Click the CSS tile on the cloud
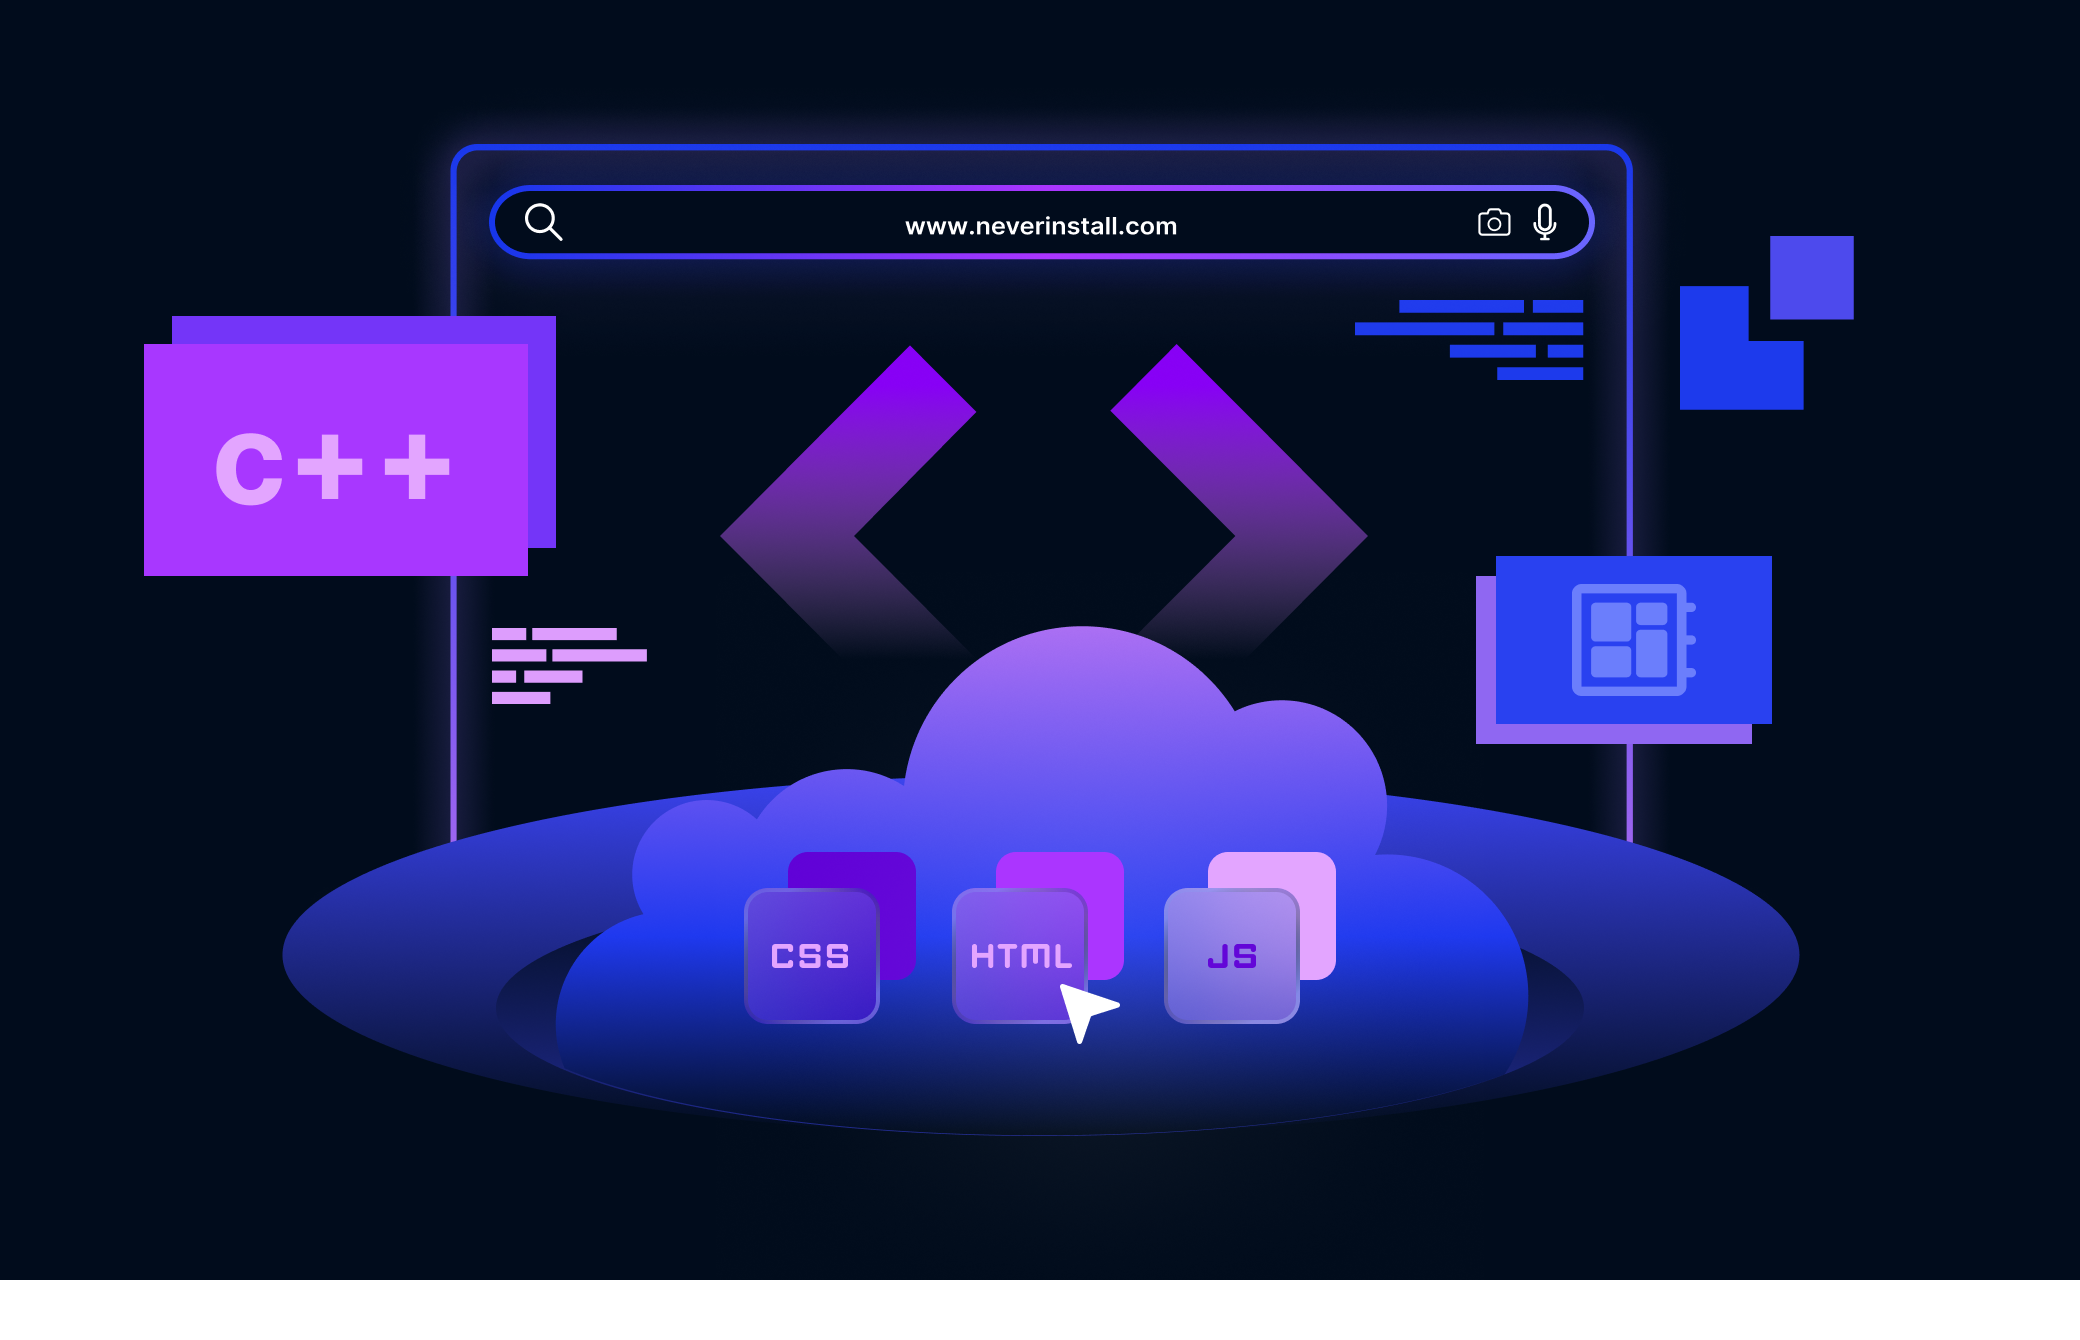The width and height of the screenshot is (2080, 1340). [x=811, y=956]
